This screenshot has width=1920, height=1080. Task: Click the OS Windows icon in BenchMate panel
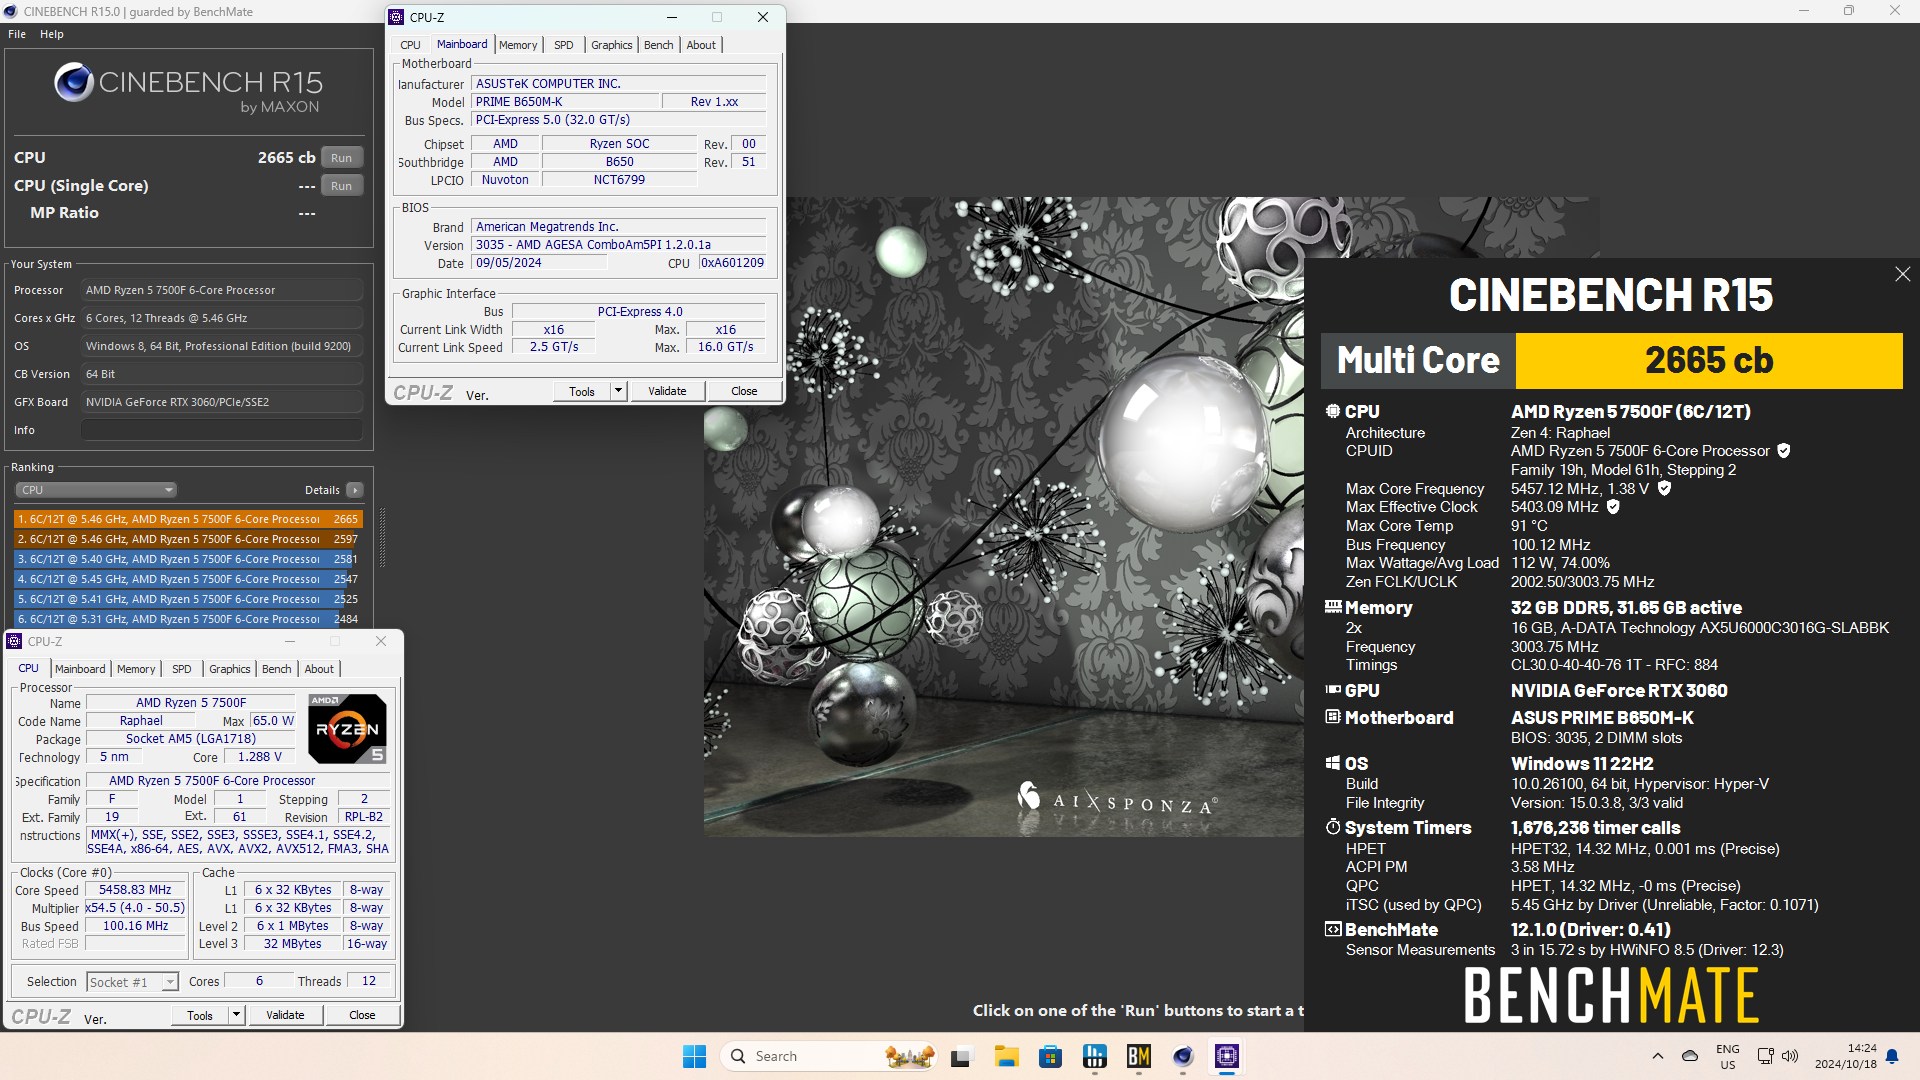point(1333,763)
